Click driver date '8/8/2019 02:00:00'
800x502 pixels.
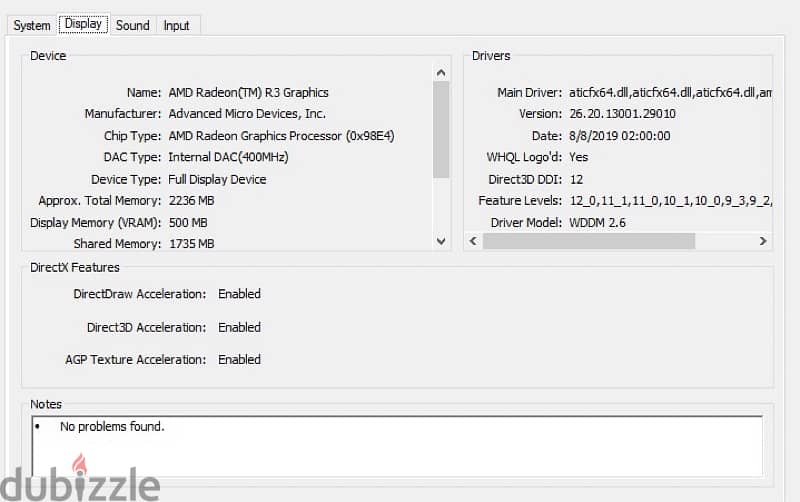(619, 136)
